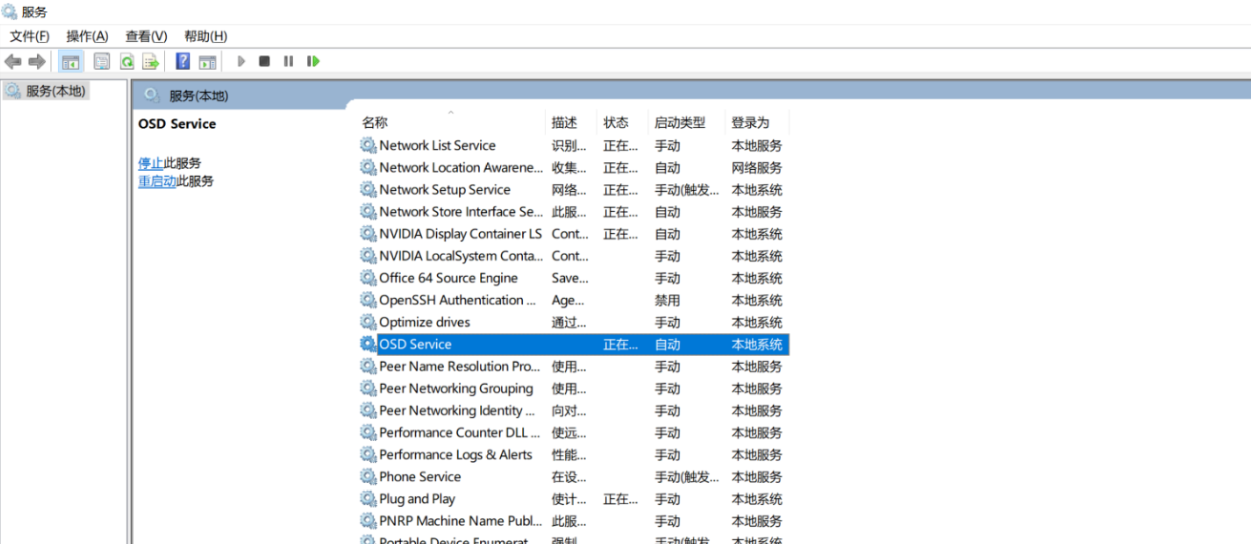The height and width of the screenshot is (547, 1251).
Task: Click the 停止 link to stop service
Action: click(150, 163)
